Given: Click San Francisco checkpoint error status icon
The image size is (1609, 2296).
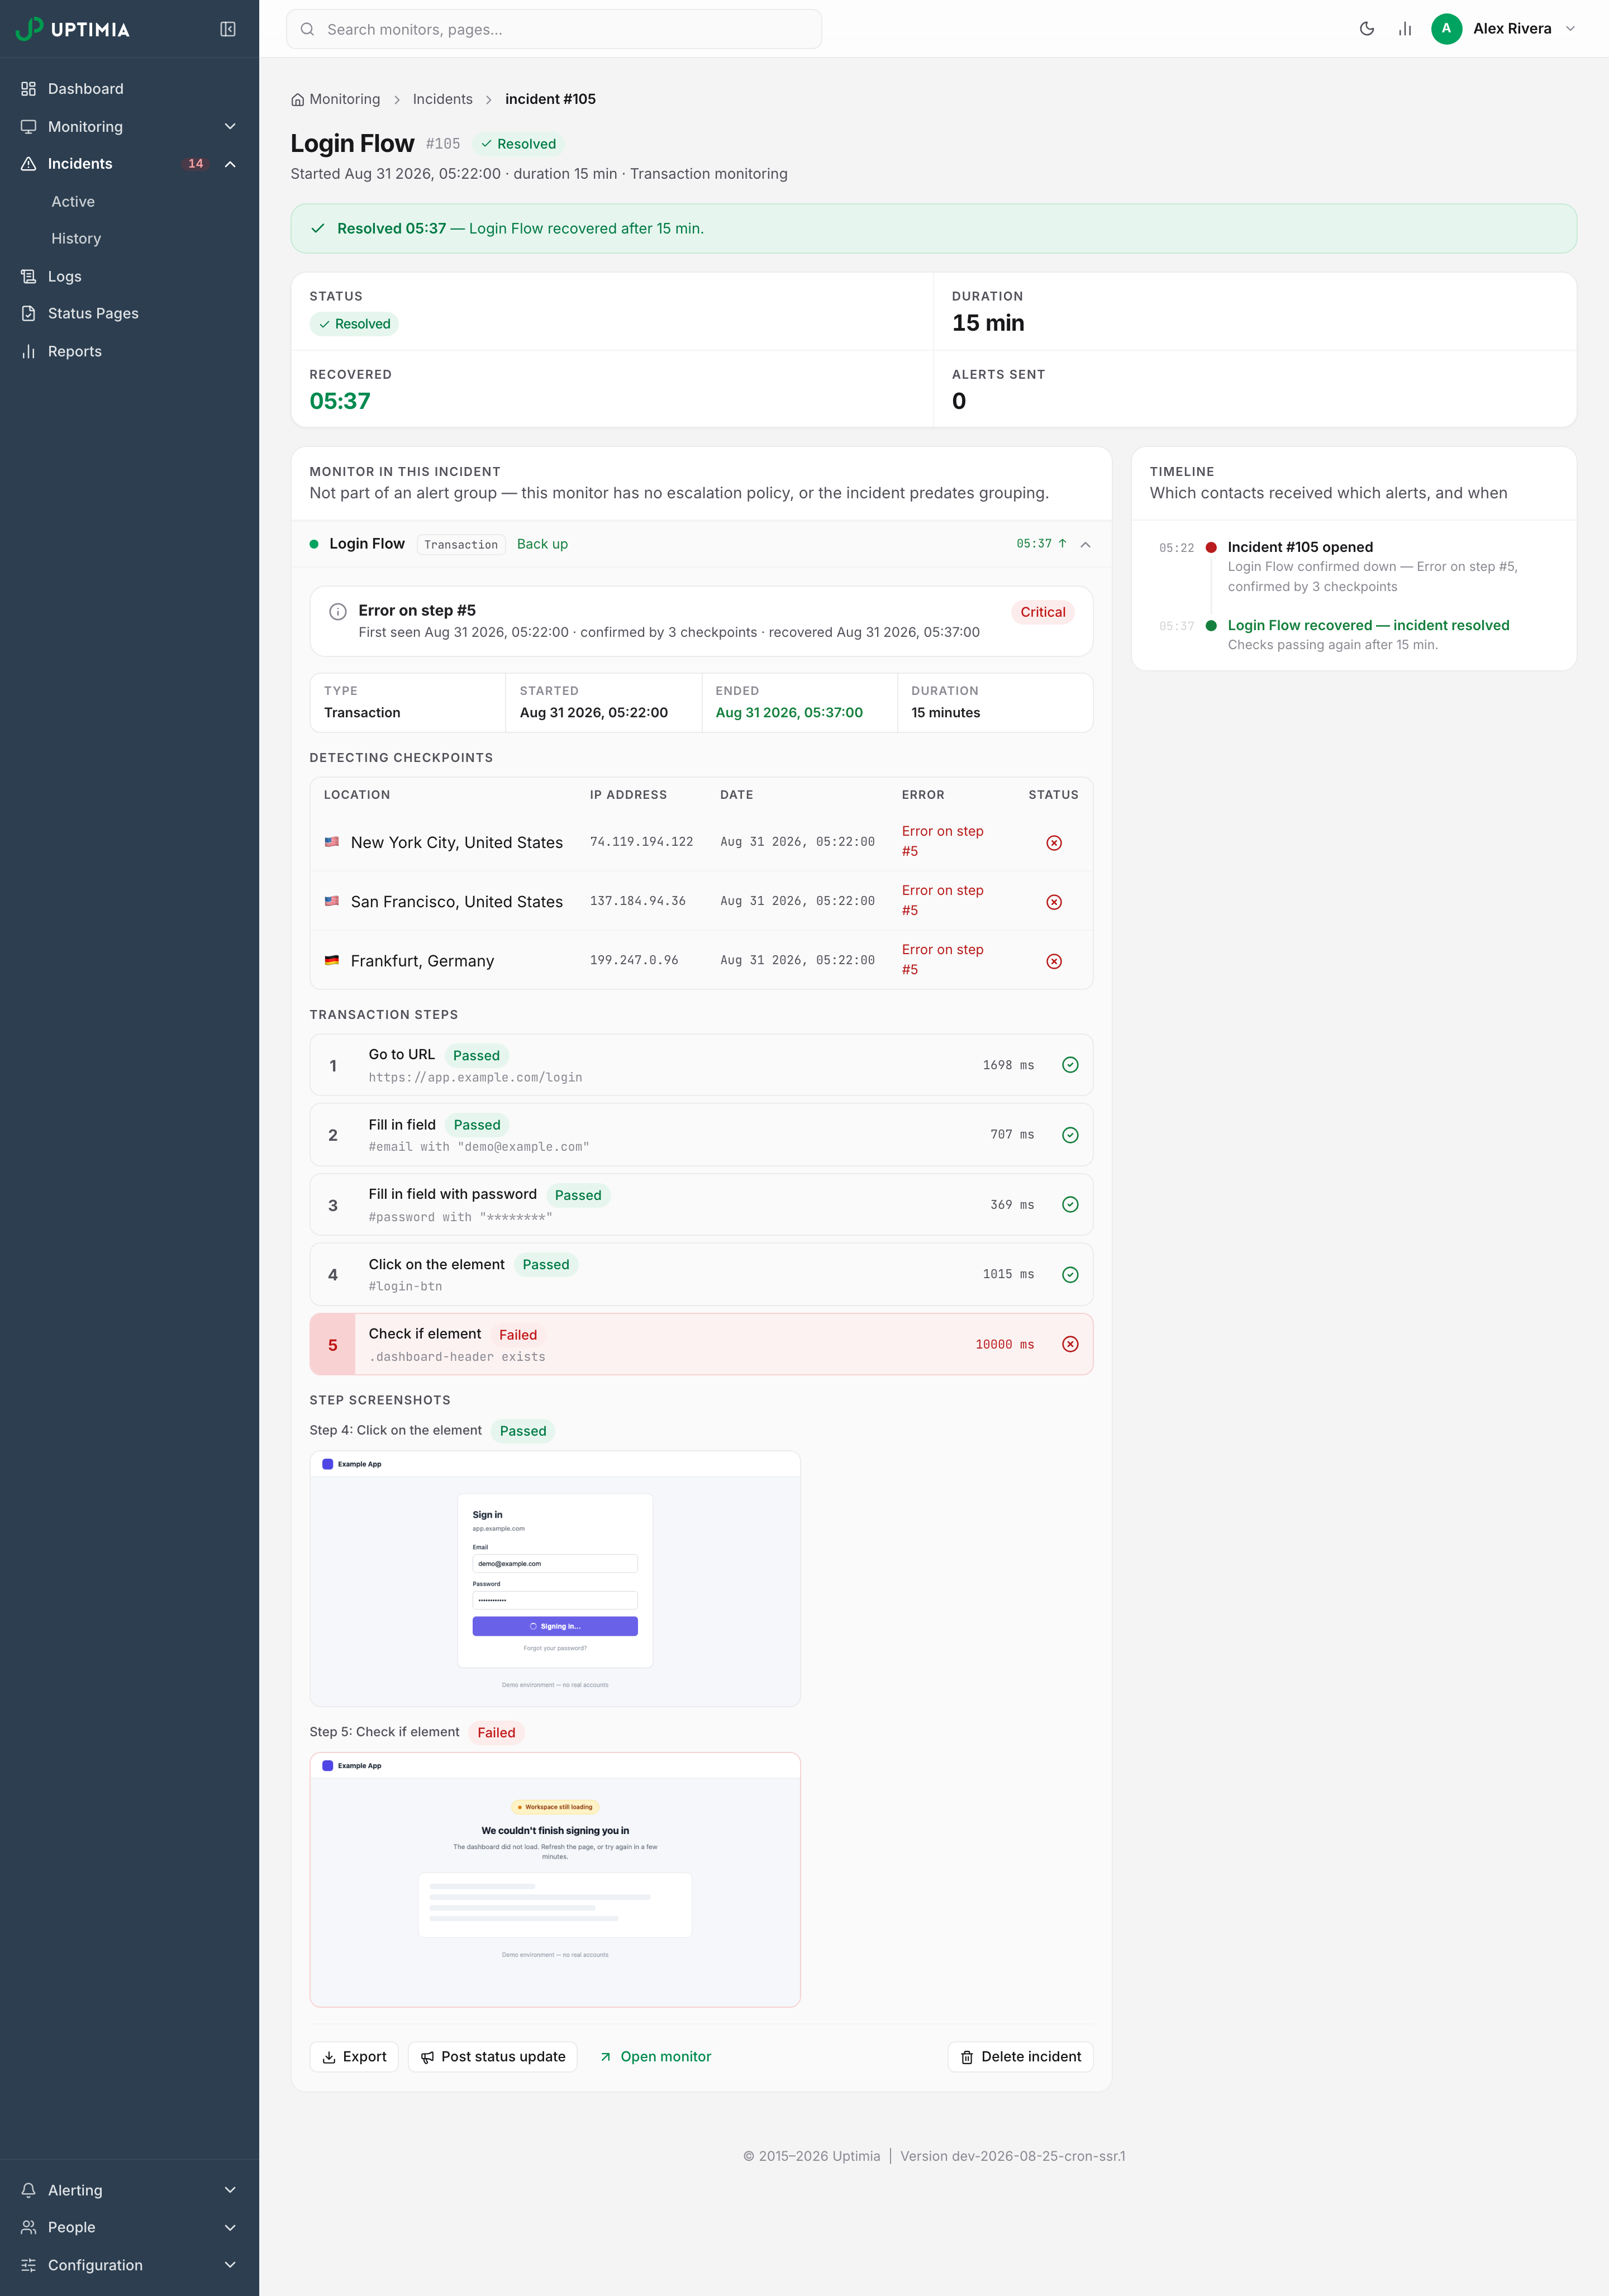Looking at the screenshot, I should pos(1054,902).
